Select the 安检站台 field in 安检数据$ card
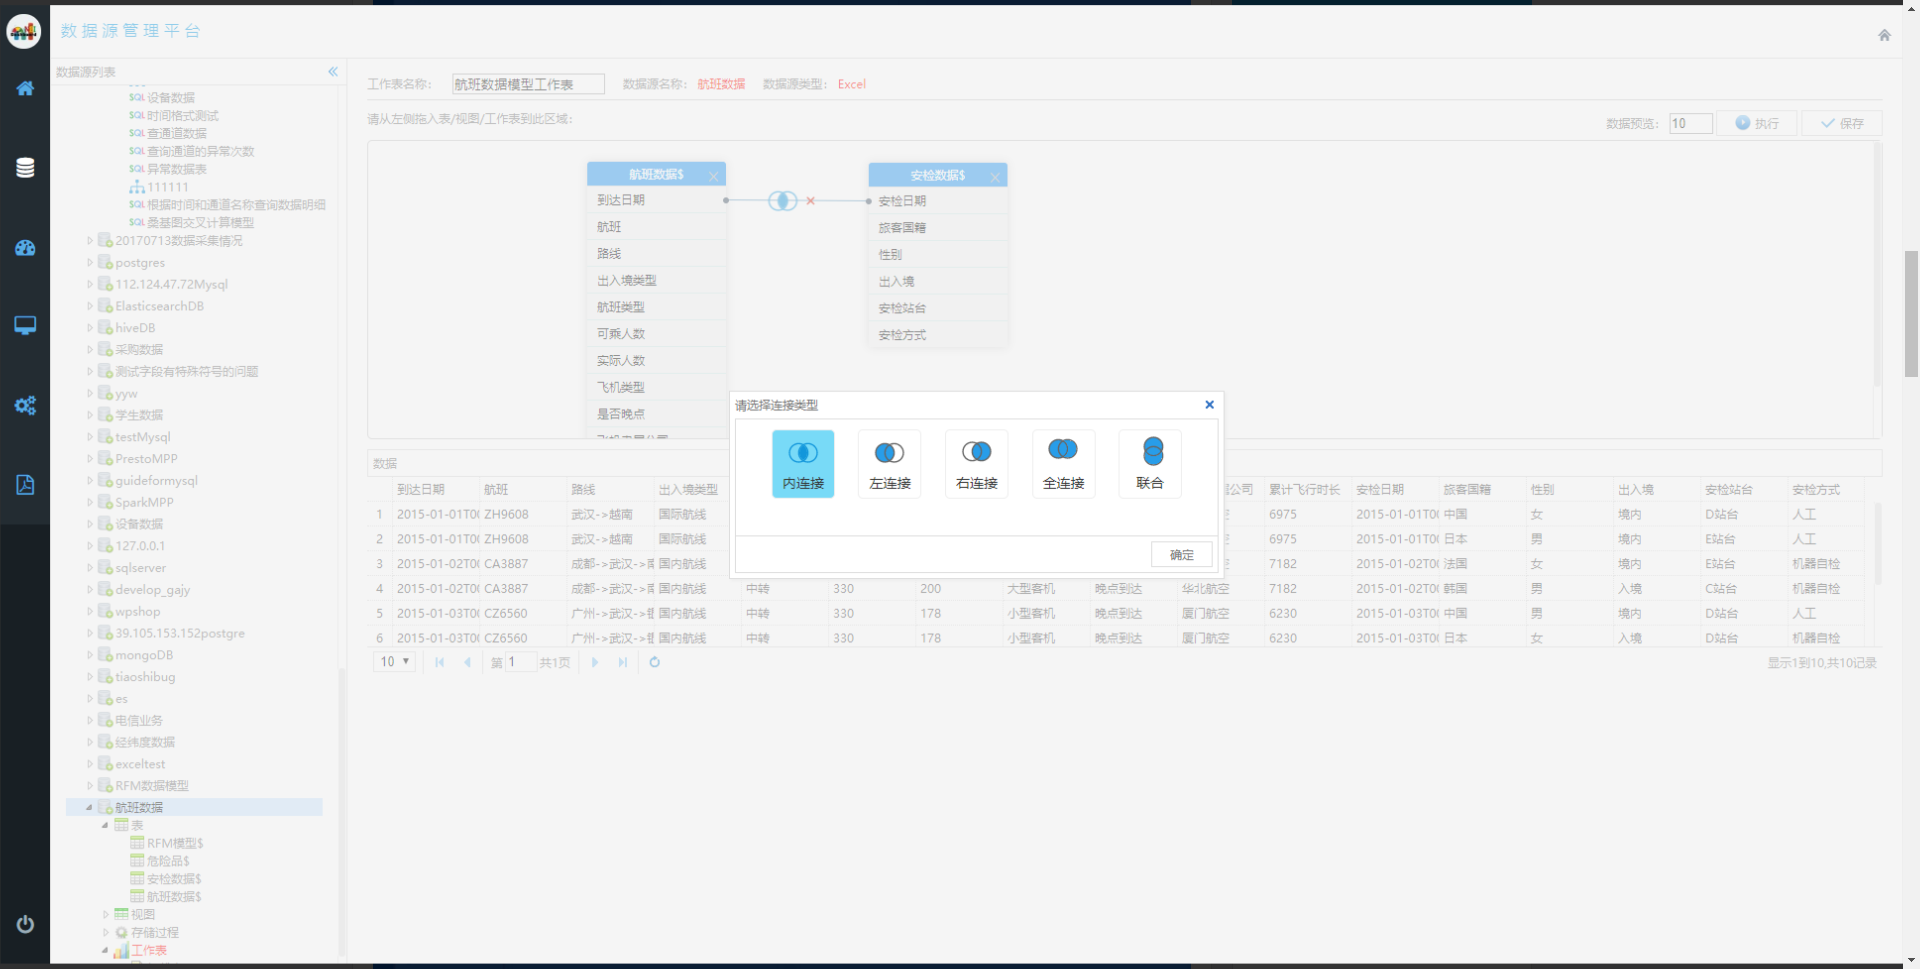1920x969 pixels. coord(938,308)
